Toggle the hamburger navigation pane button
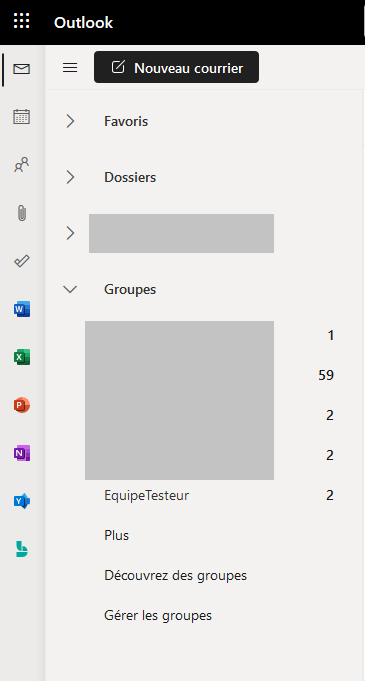Image resolution: width=365 pixels, height=681 pixels. [70, 67]
